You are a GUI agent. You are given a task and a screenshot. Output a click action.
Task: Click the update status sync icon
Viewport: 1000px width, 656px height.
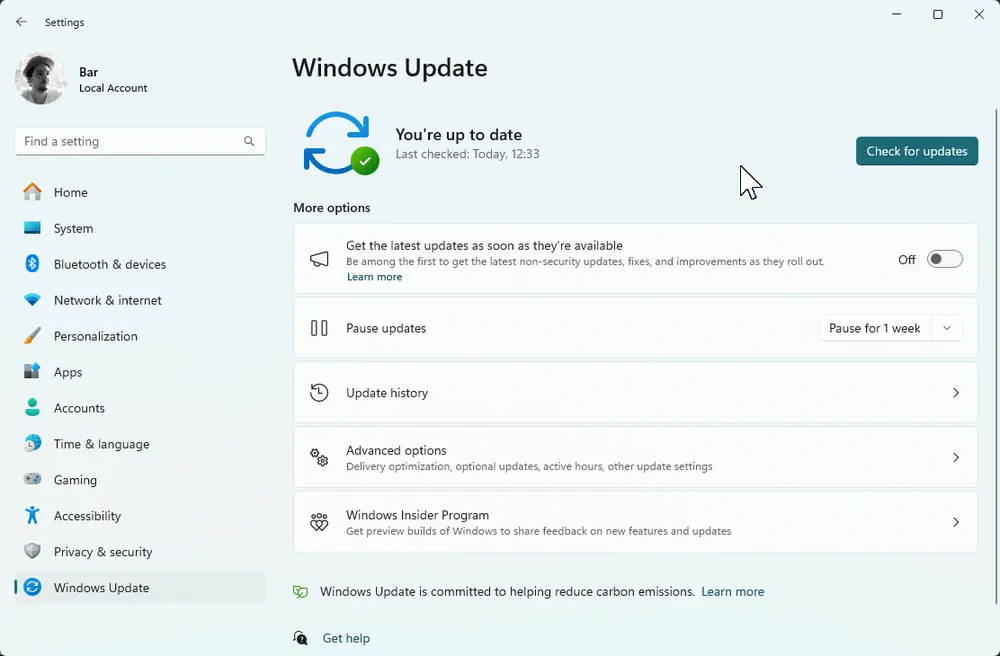pyautogui.click(x=341, y=143)
